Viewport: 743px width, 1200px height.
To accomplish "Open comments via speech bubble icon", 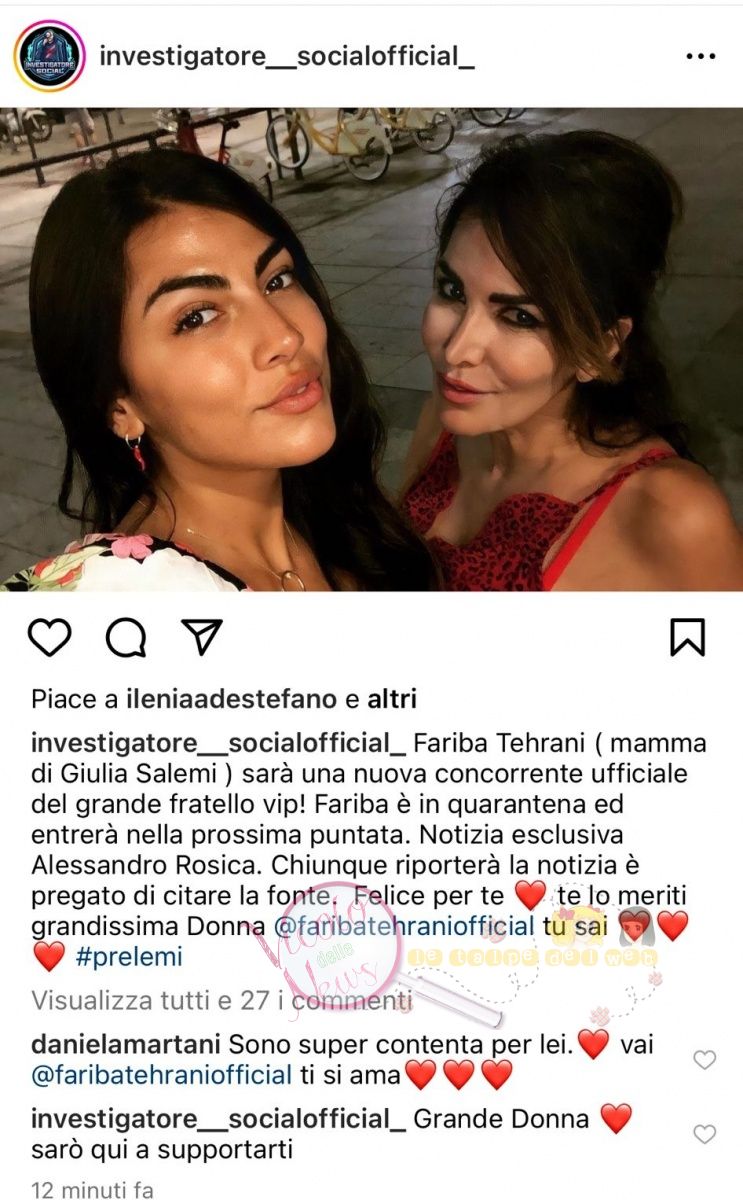I will (x=126, y=637).
